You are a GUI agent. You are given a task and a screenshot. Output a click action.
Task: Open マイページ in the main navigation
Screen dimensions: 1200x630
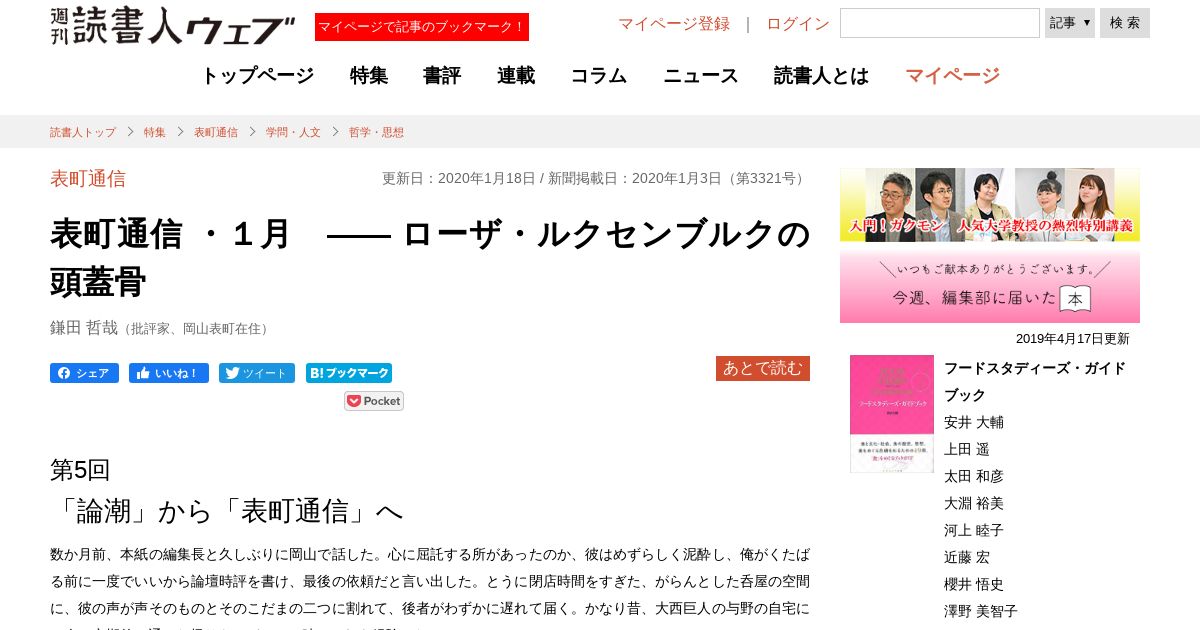pyautogui.click(x=952, y=75)
